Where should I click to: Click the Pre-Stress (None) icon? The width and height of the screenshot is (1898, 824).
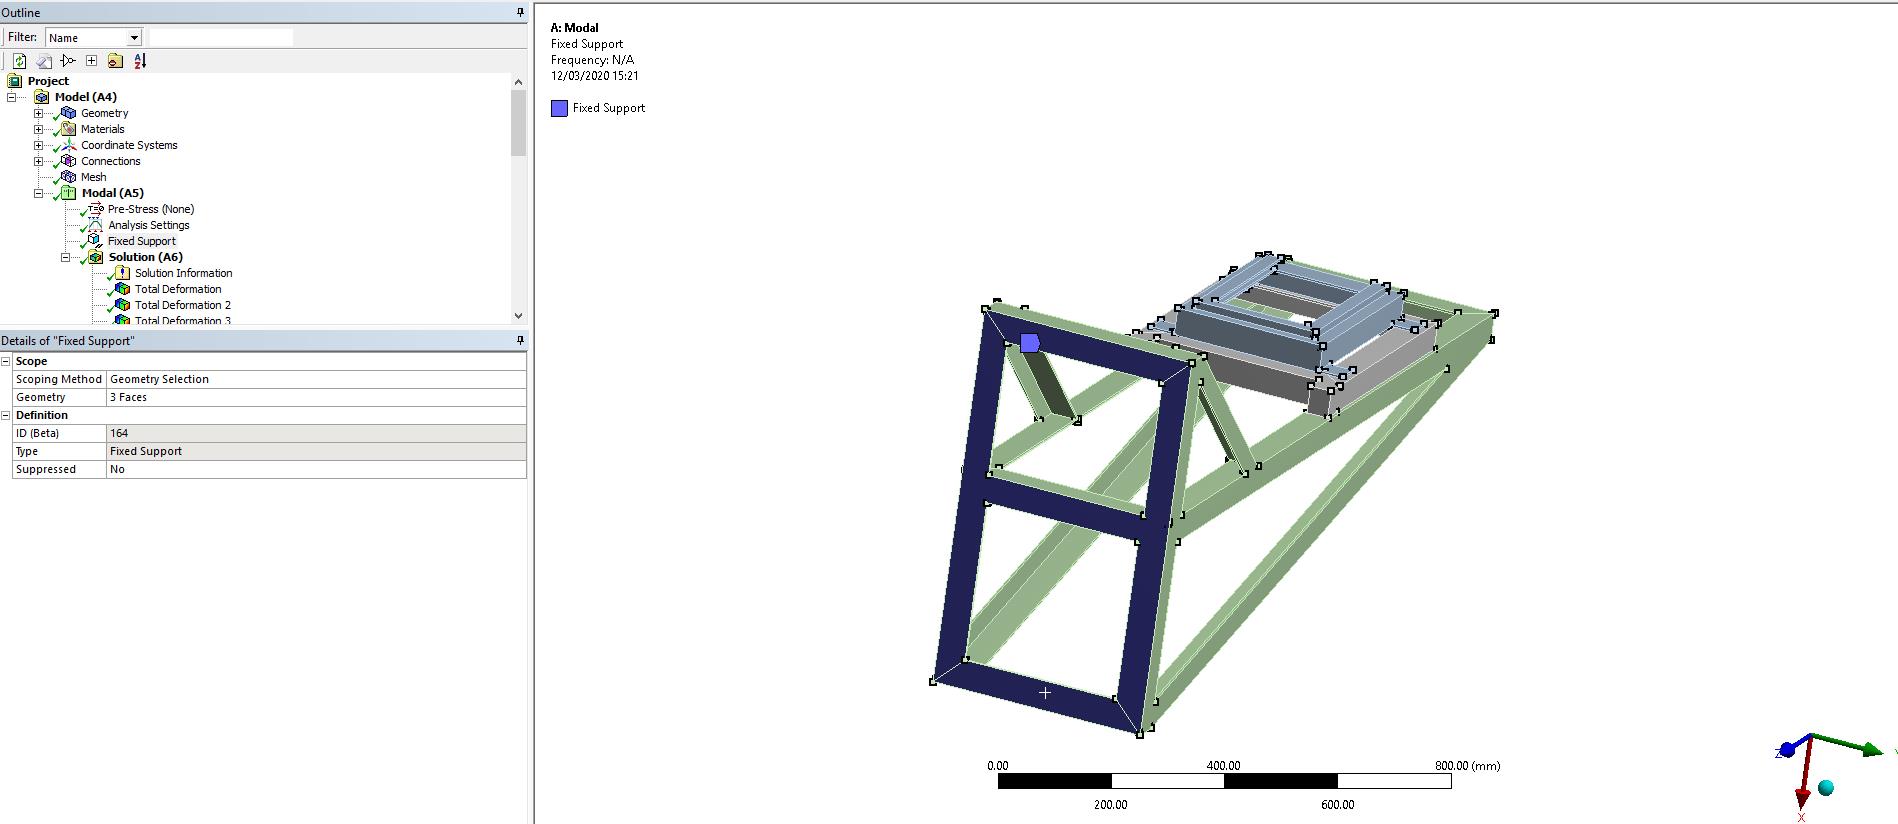pyautogui.click(x=95, y=209)
